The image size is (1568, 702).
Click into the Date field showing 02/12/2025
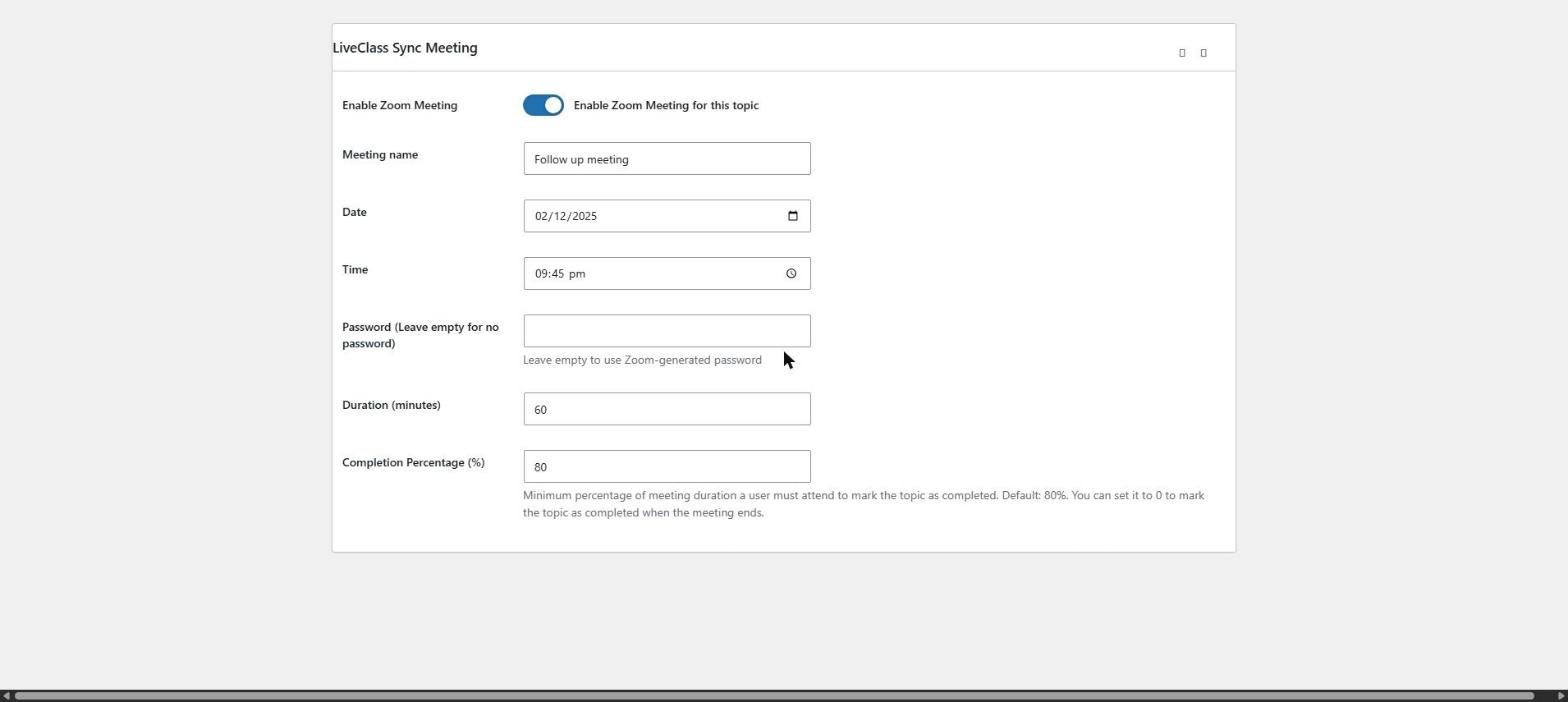[667, 216]
